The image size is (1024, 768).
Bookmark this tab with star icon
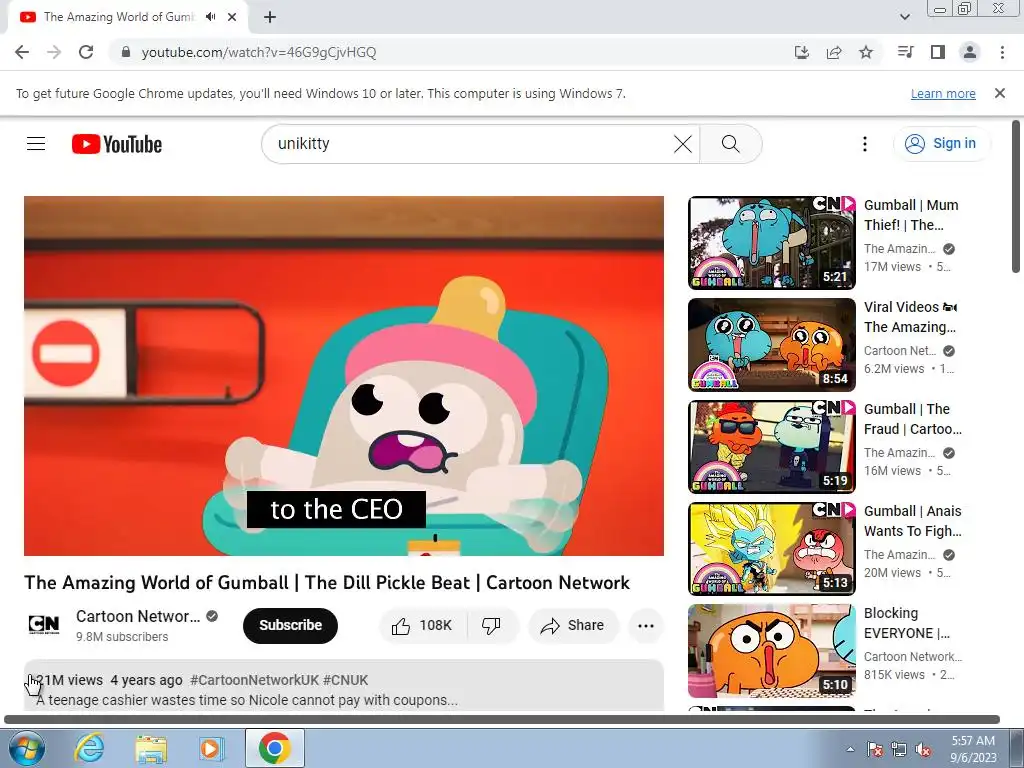tap(866, 52)
